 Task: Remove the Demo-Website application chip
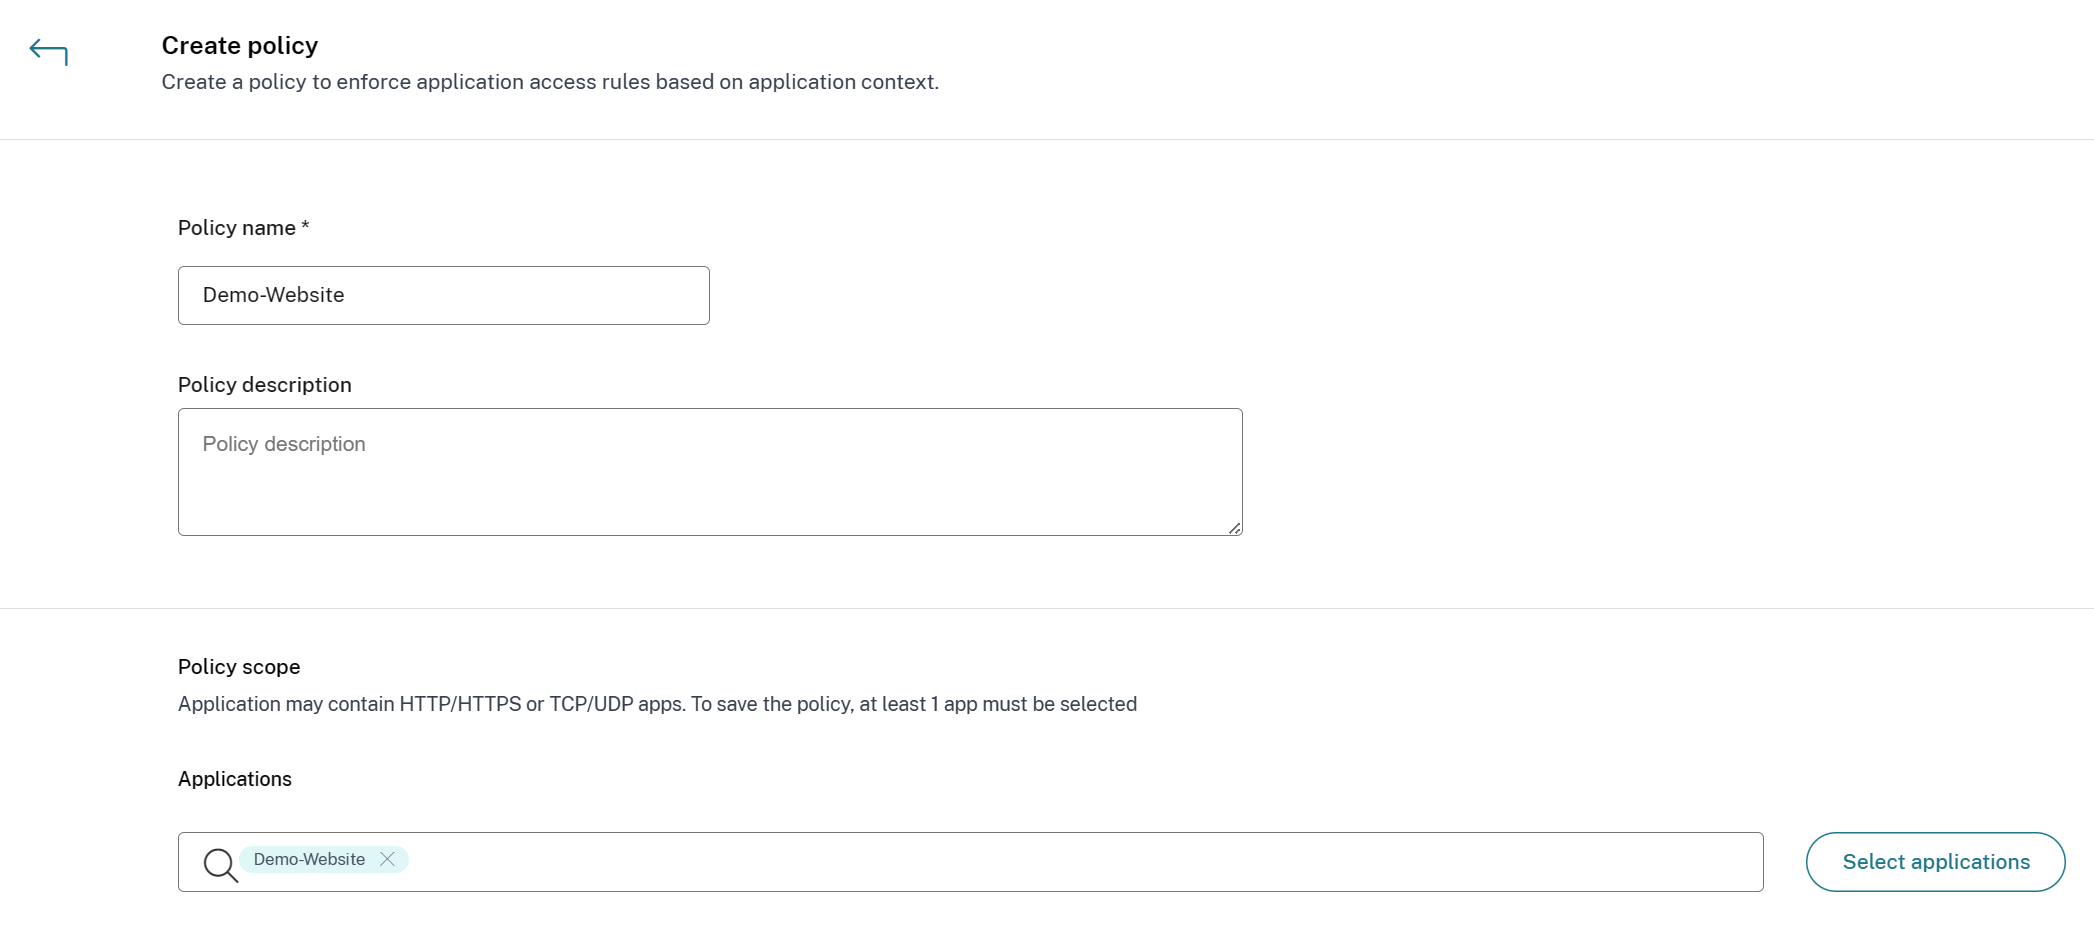(x=387, y=859)
